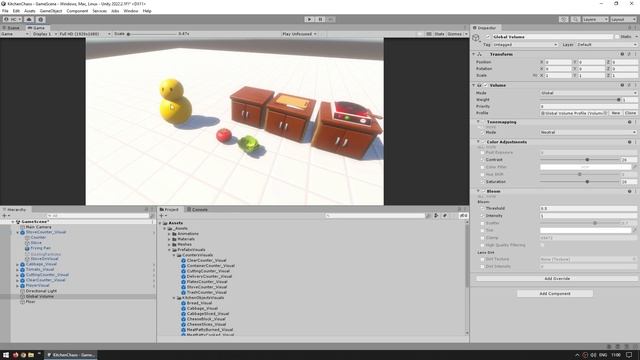Open the cloud services icon in the toolbar
Viewport: 640px width, 360px height.
29,19
